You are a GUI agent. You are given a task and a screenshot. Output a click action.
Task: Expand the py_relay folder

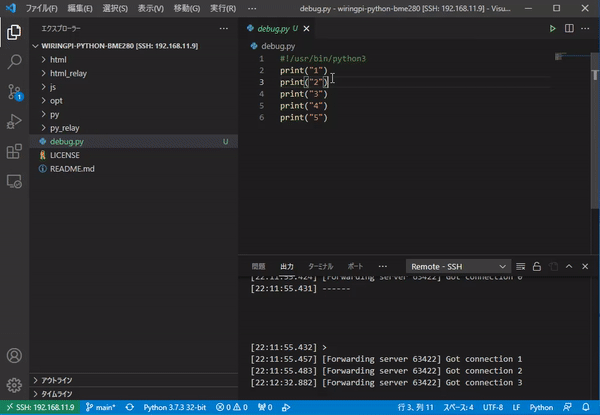(x=133, y=128)
